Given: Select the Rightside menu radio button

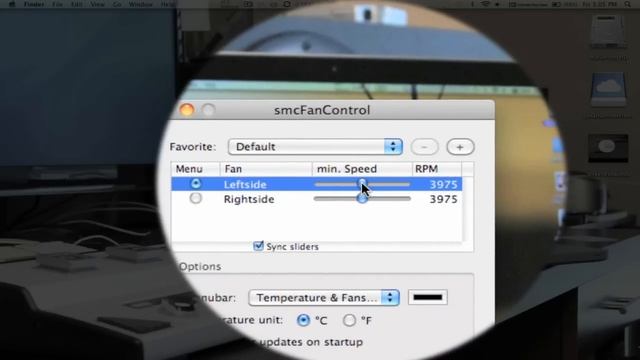Looking at the screenshot, I should click(196, 198).
